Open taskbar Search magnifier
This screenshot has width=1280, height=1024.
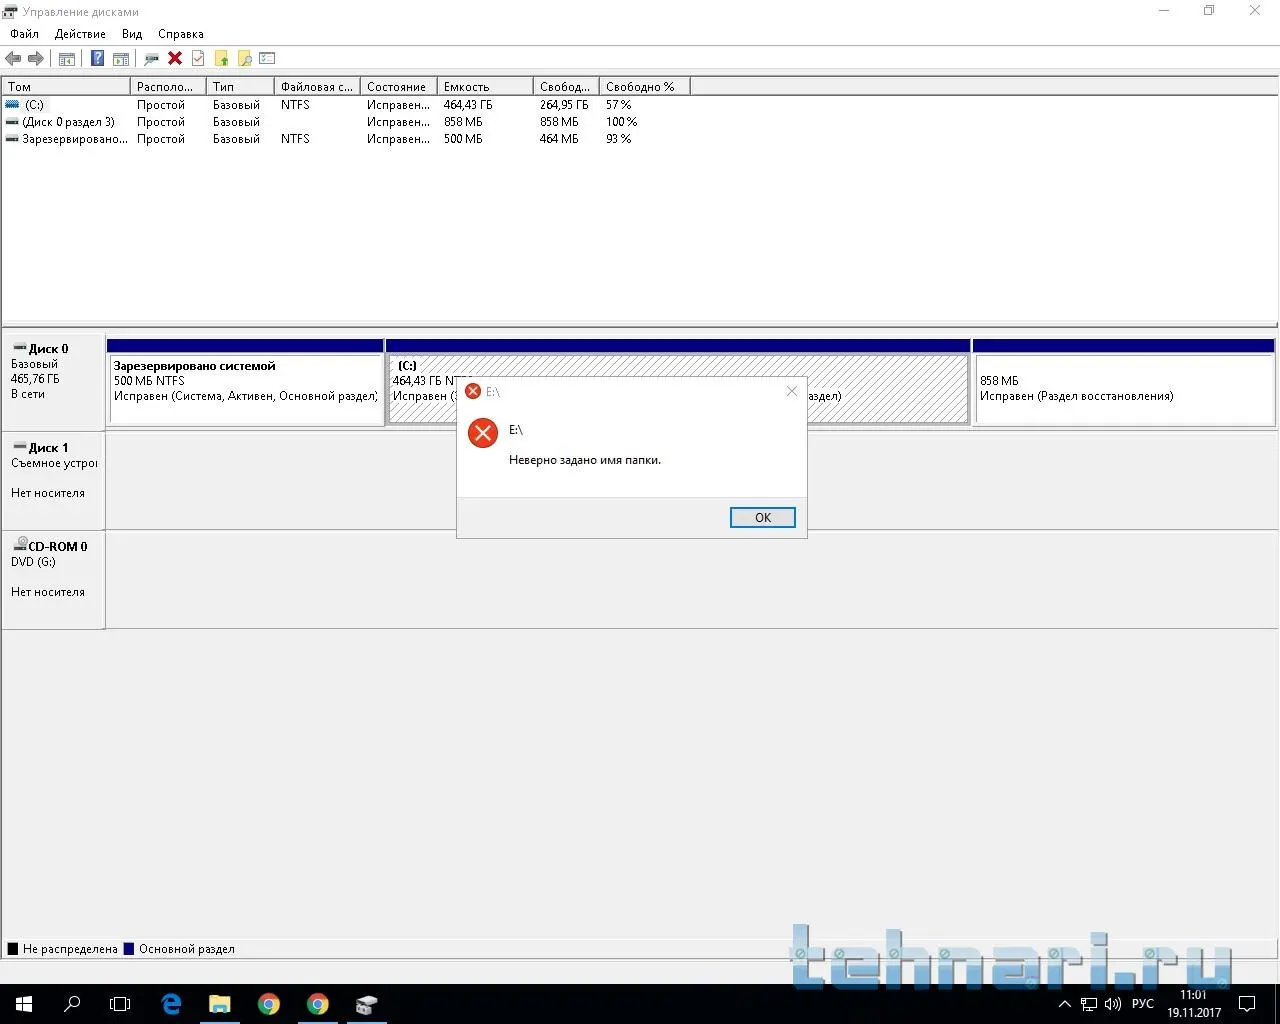(x=72, y=1004)
